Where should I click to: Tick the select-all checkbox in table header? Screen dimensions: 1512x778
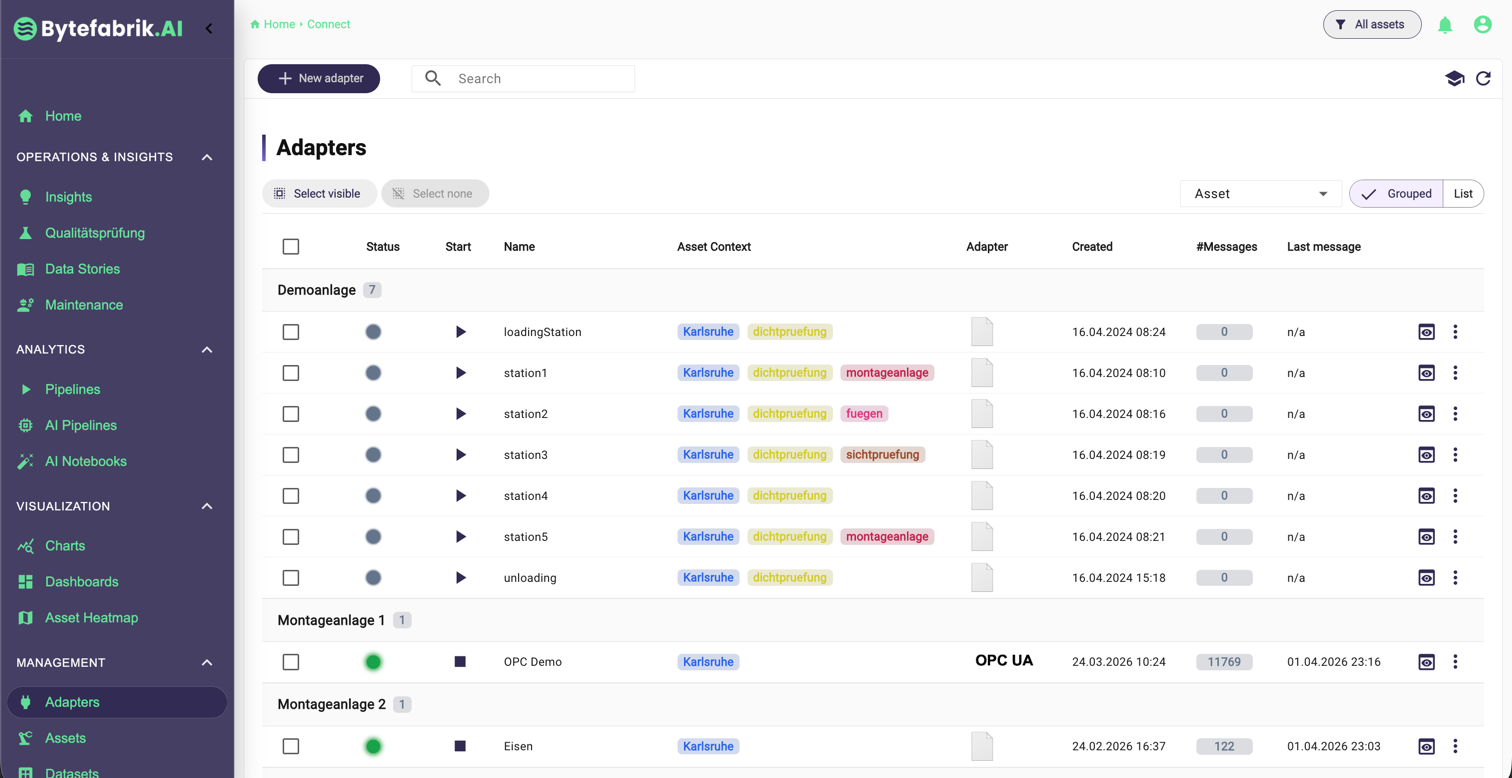291,247
